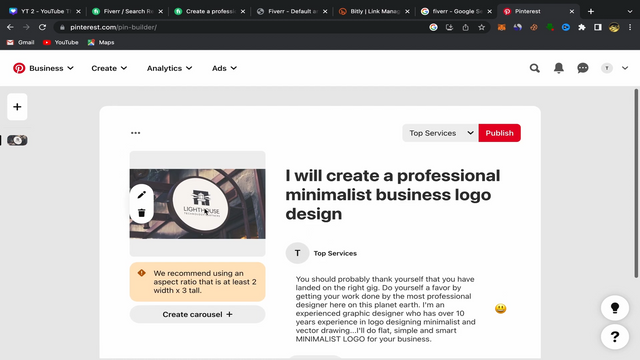Viewport: 640px width, 360px height.
Task: Go back with browser back arrow
Action: (x=10, y=27)
